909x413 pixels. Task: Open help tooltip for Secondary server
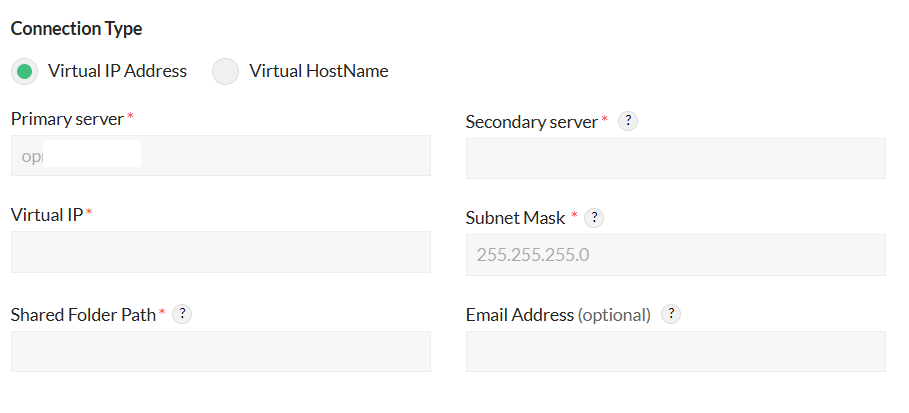628,121
